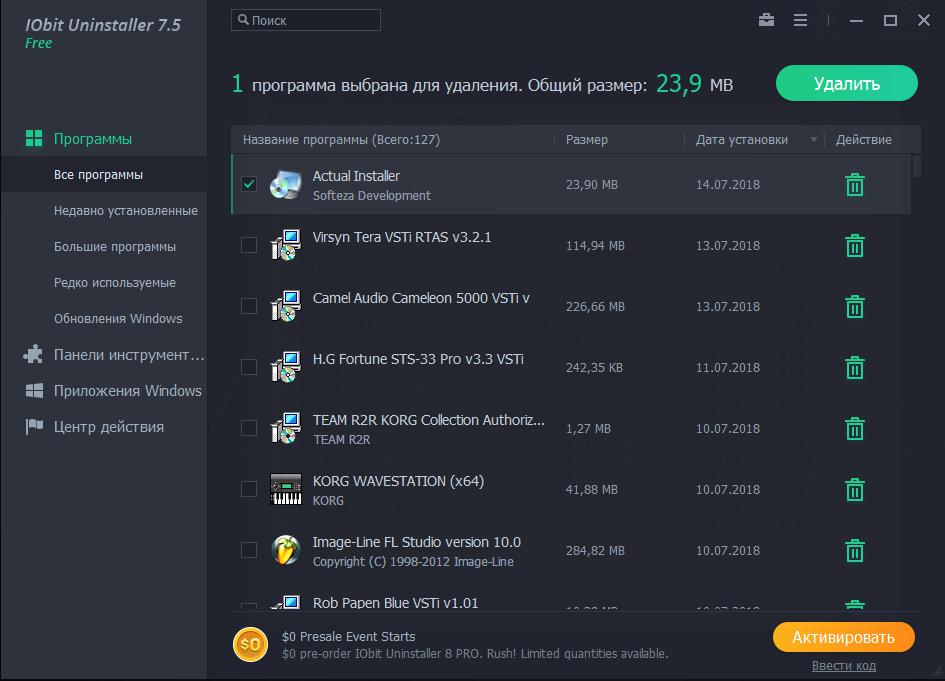Click trash icon for H.G Fortune STS-33
The height and width of the screenshot is (681, 945).
pyautogui.click(x=855, y=368)
